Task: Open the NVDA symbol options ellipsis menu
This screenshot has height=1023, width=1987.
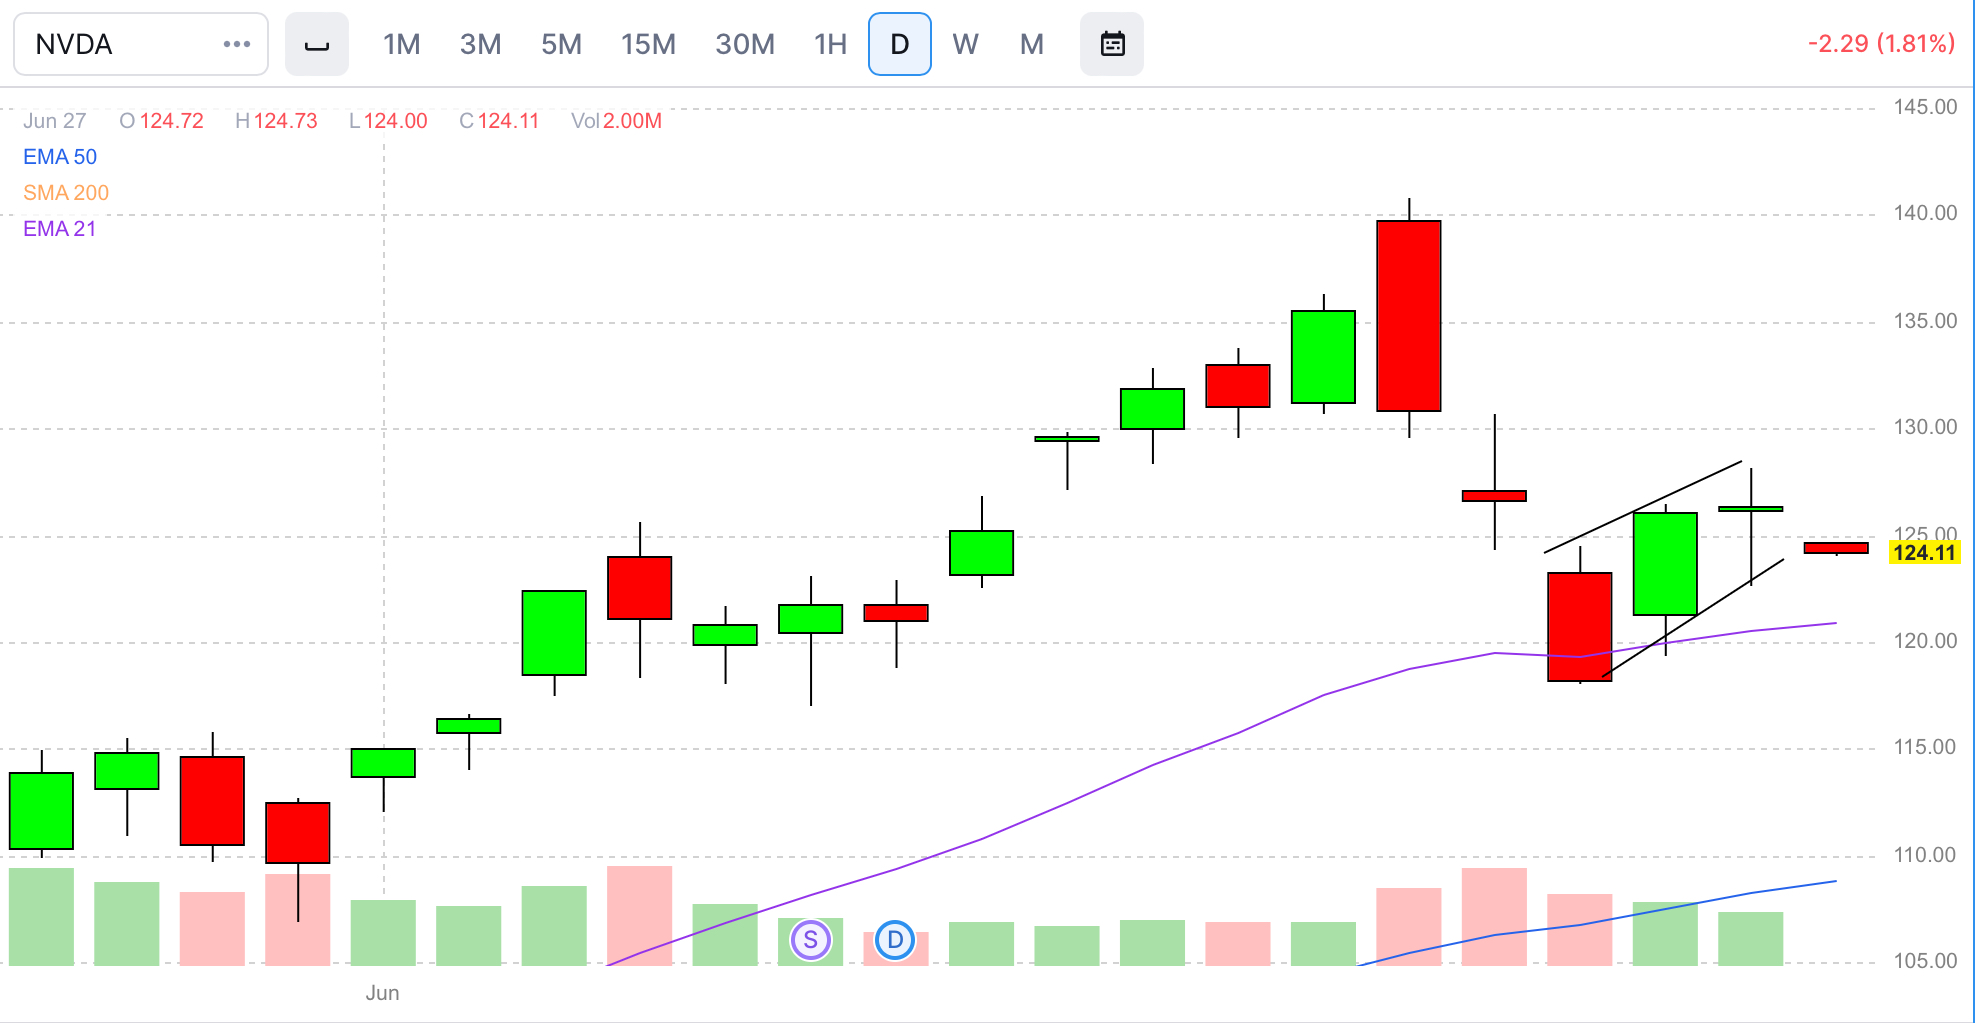Action: (236, 44)
